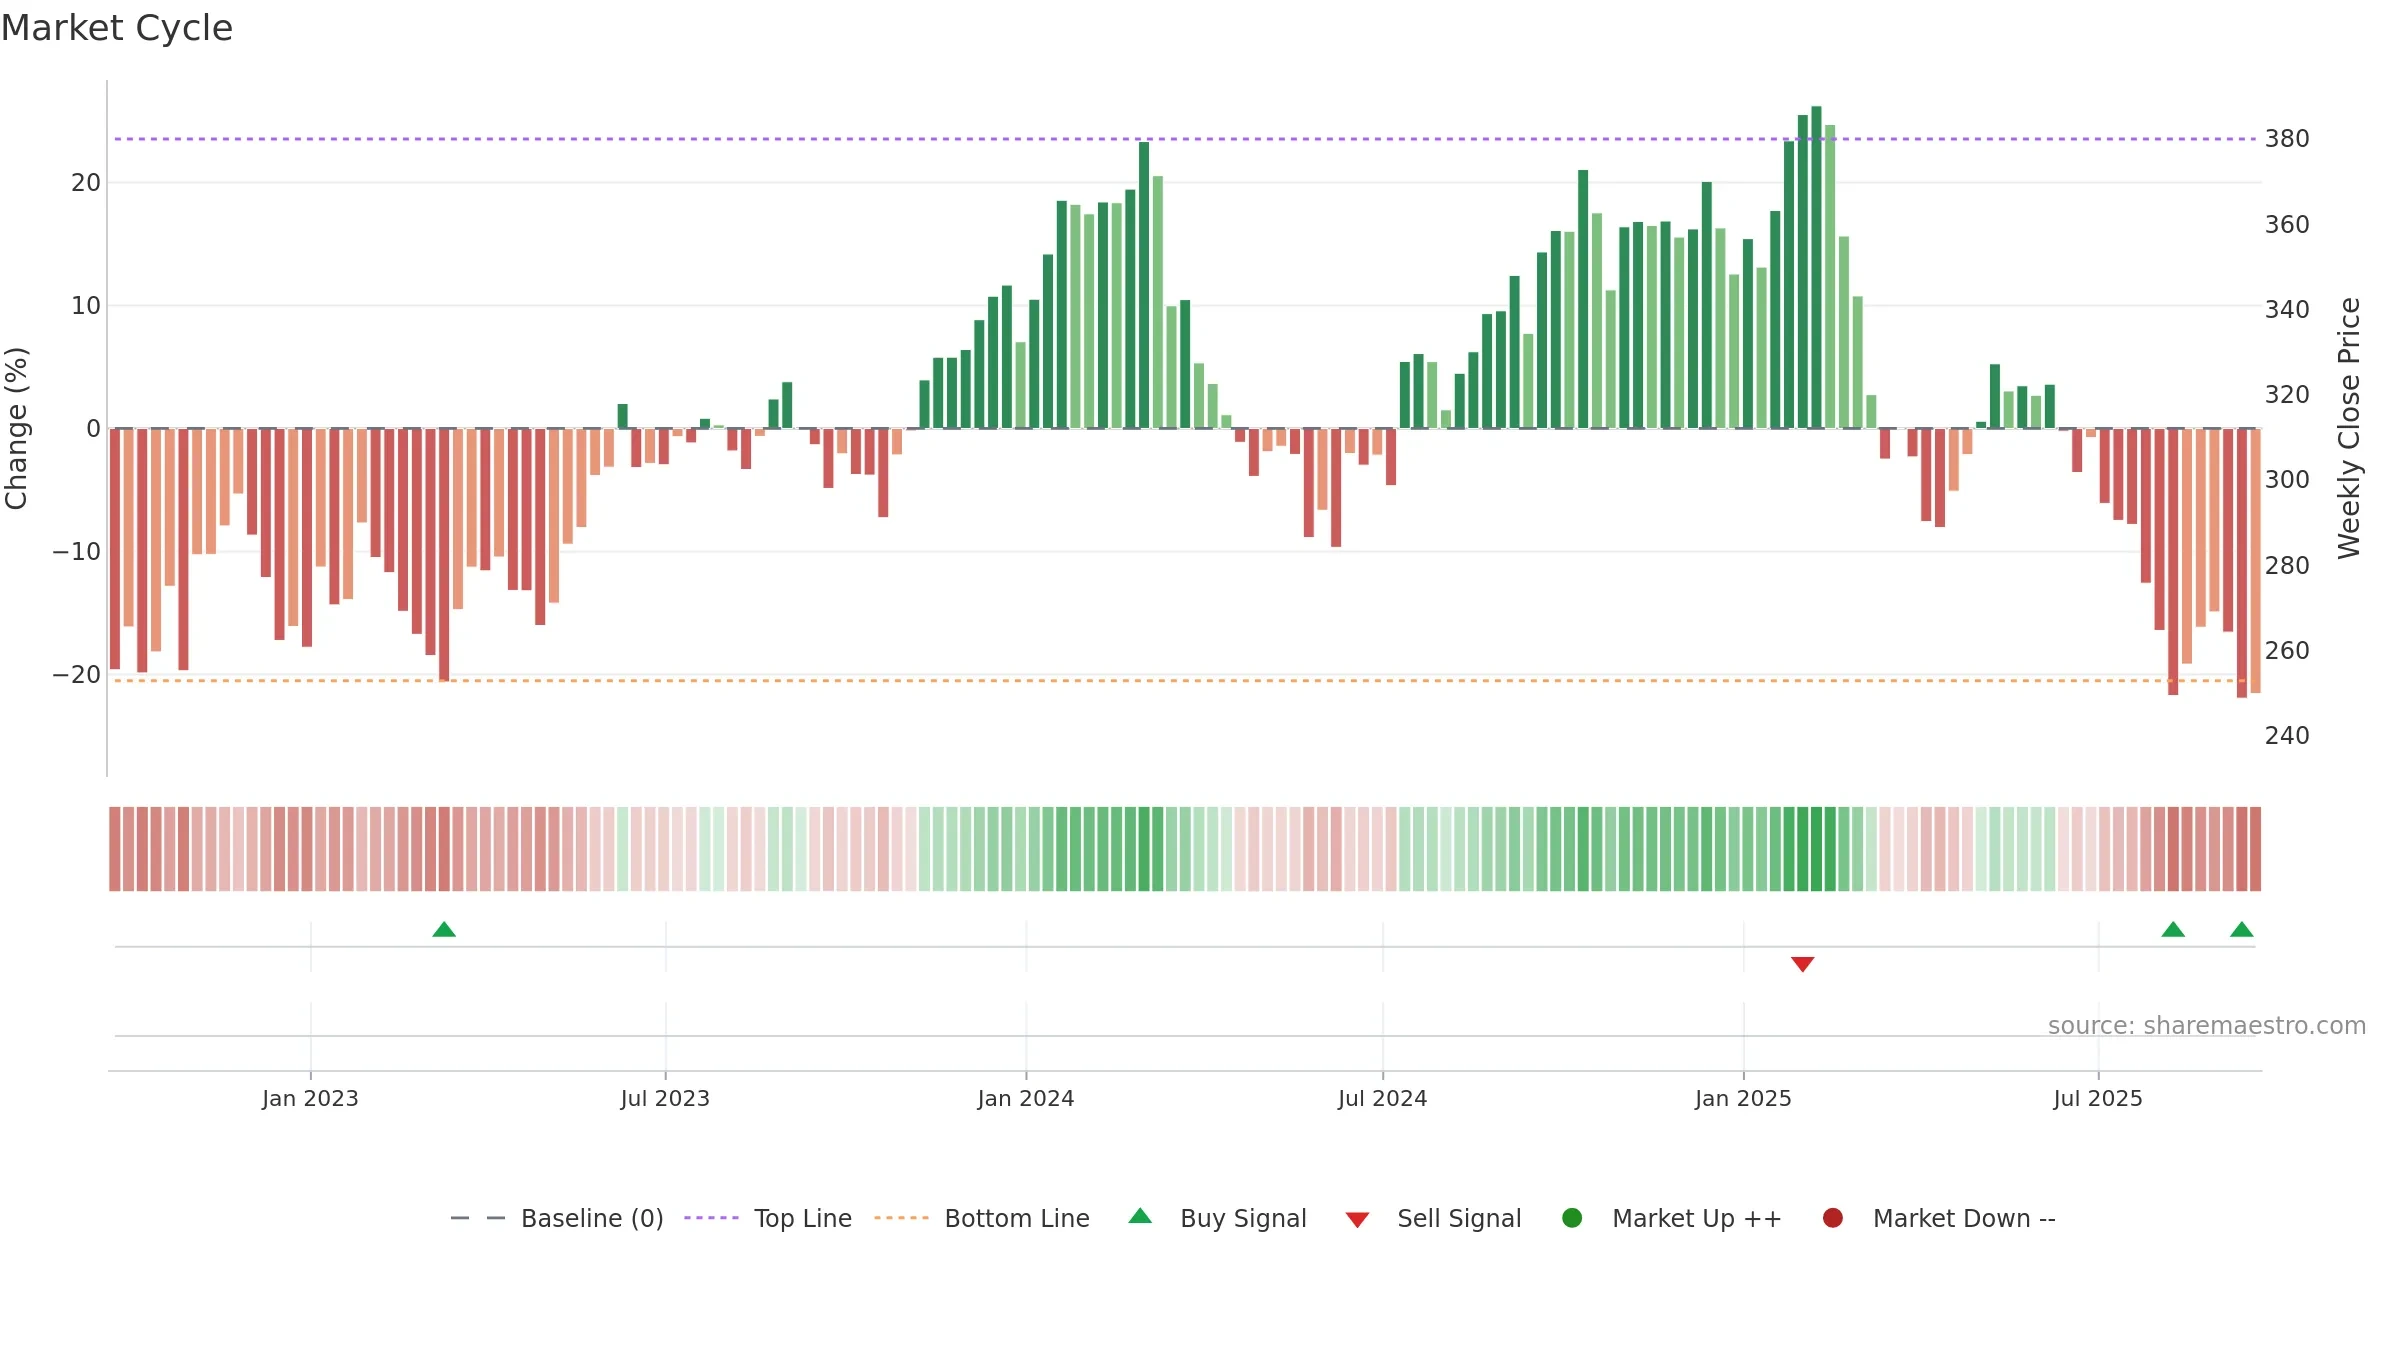The width and height of the screenshot is (2400, 1350).
Task: Toggle the Top Line legend entry
Action: coord(768,1218)
